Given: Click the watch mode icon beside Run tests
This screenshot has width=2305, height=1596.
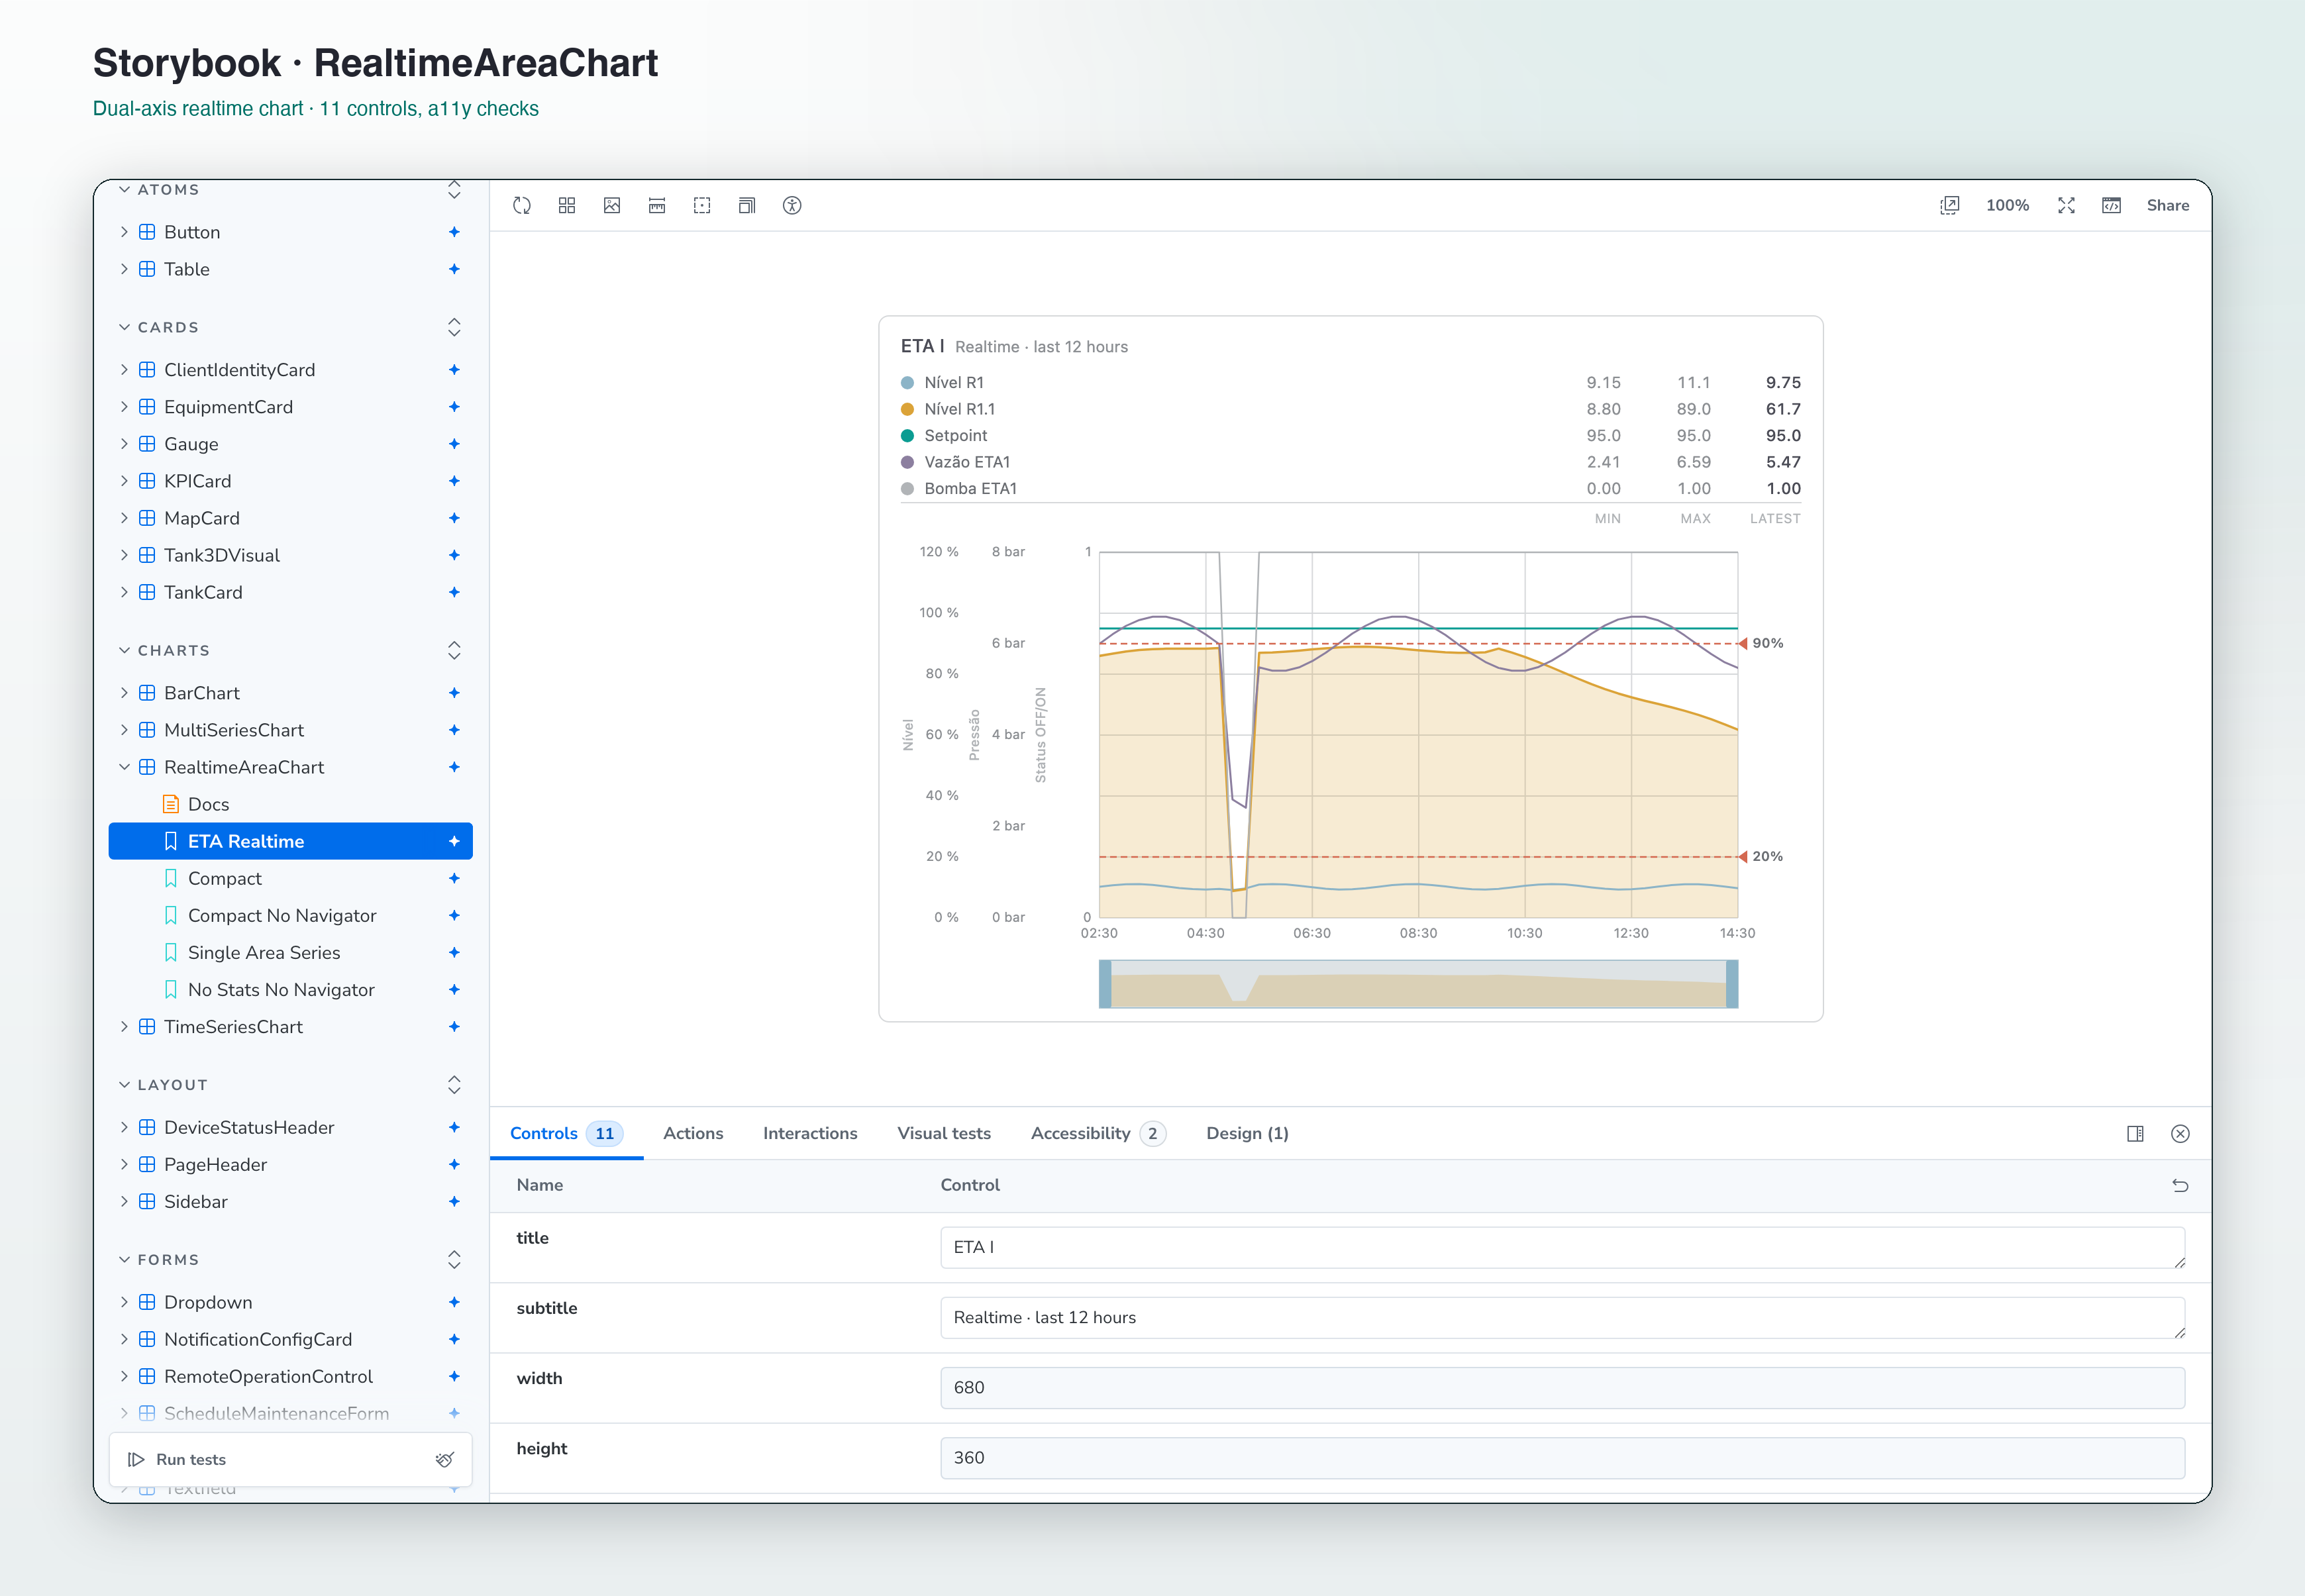Looking at the screenshot, I should click(x=445, y=1459).
